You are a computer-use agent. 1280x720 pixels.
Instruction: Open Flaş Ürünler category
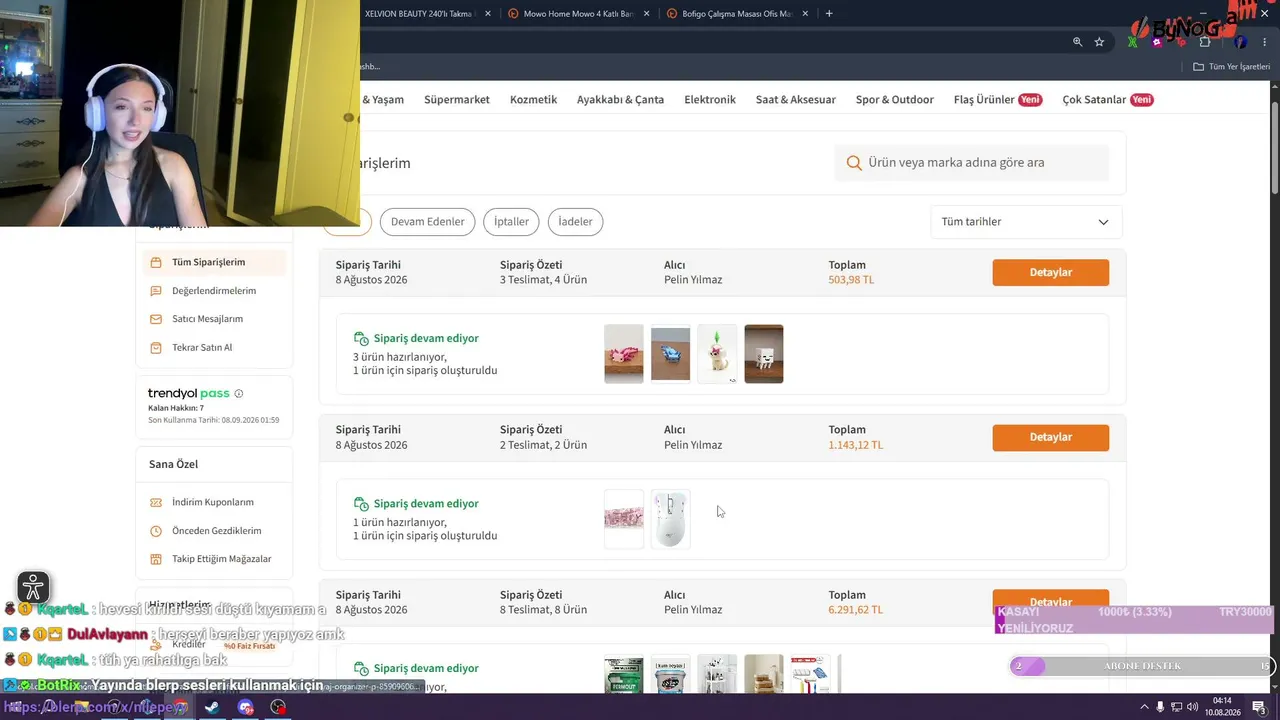point(998,100)
